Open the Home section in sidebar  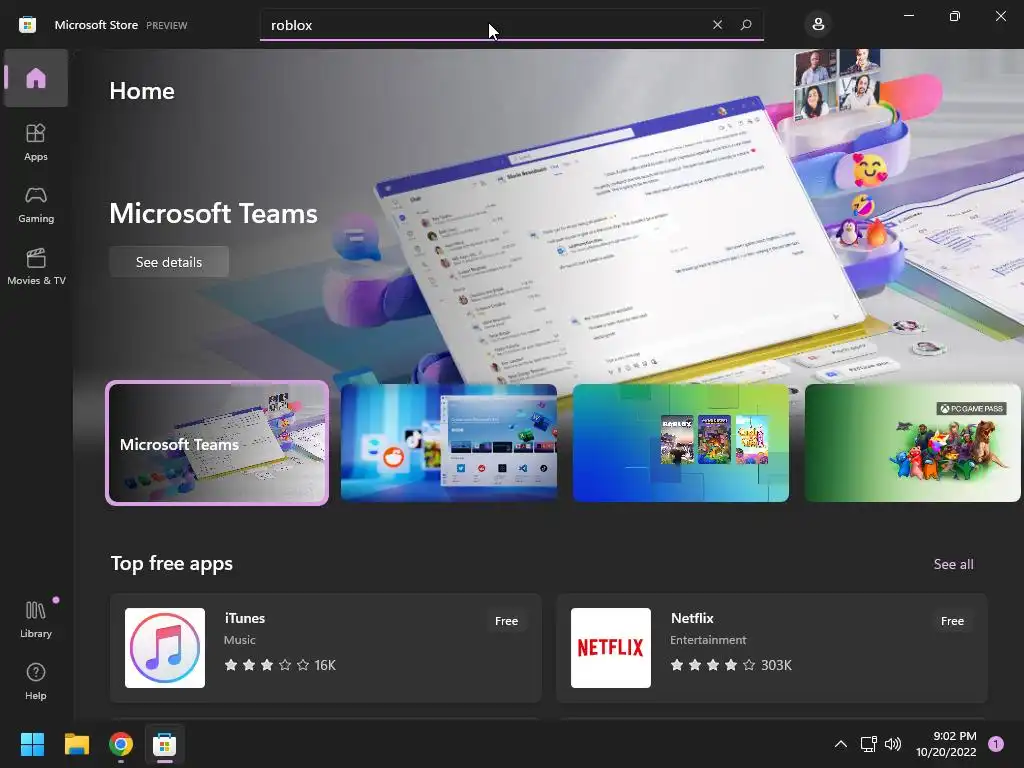tap(36, 78)
